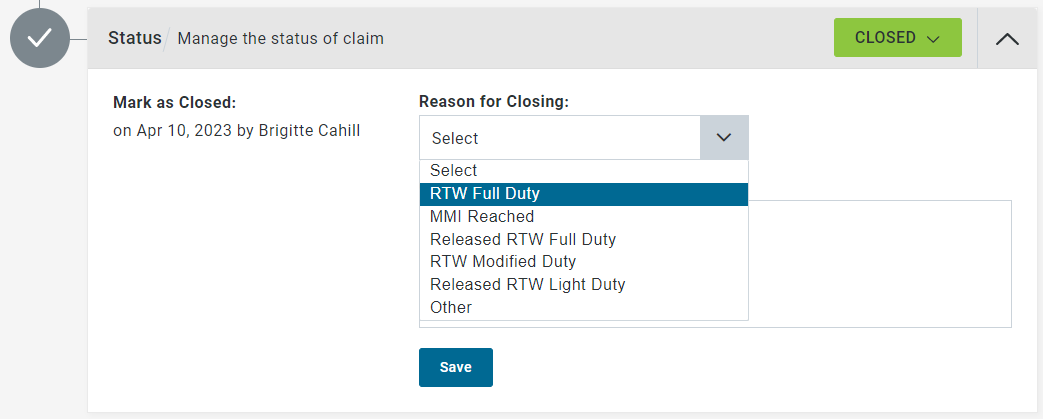The width and height of the screenshot is (1043, 419).
Task: Click the chevron inside the CLOSED button
Action: click(x=933, y=39)
